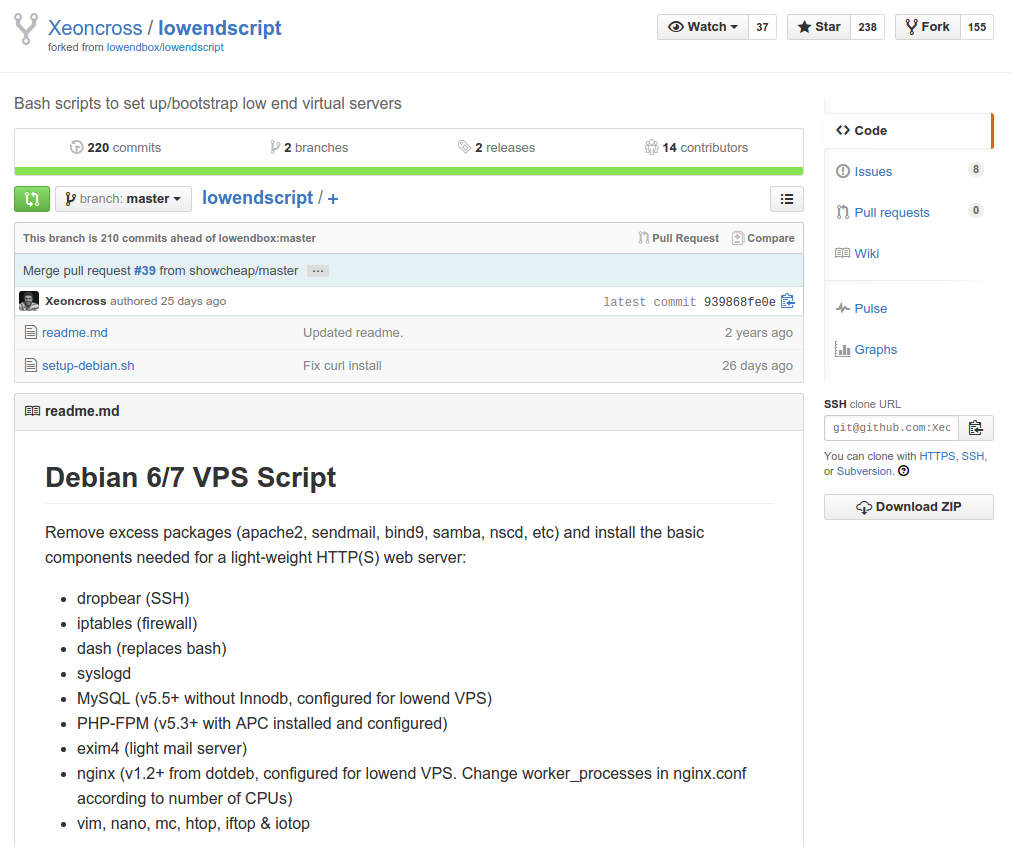Expand the commit message ellipsis button

point(318,271)
